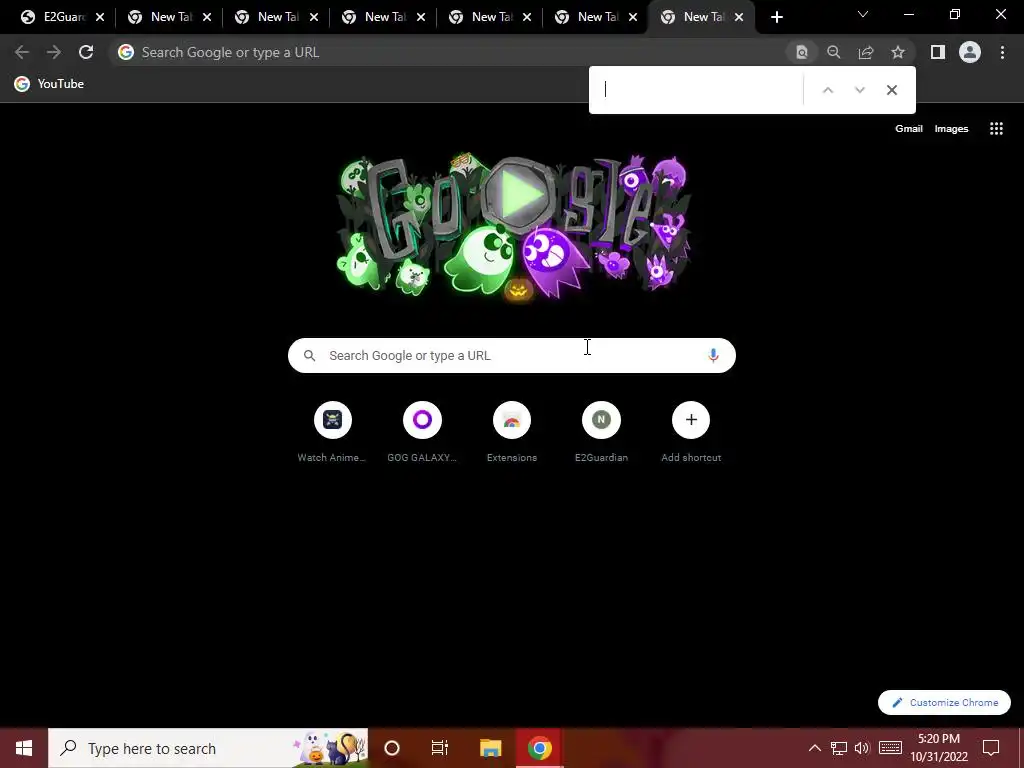Click the find-in-page text field

pyautogui.click(x=699, y=90)
